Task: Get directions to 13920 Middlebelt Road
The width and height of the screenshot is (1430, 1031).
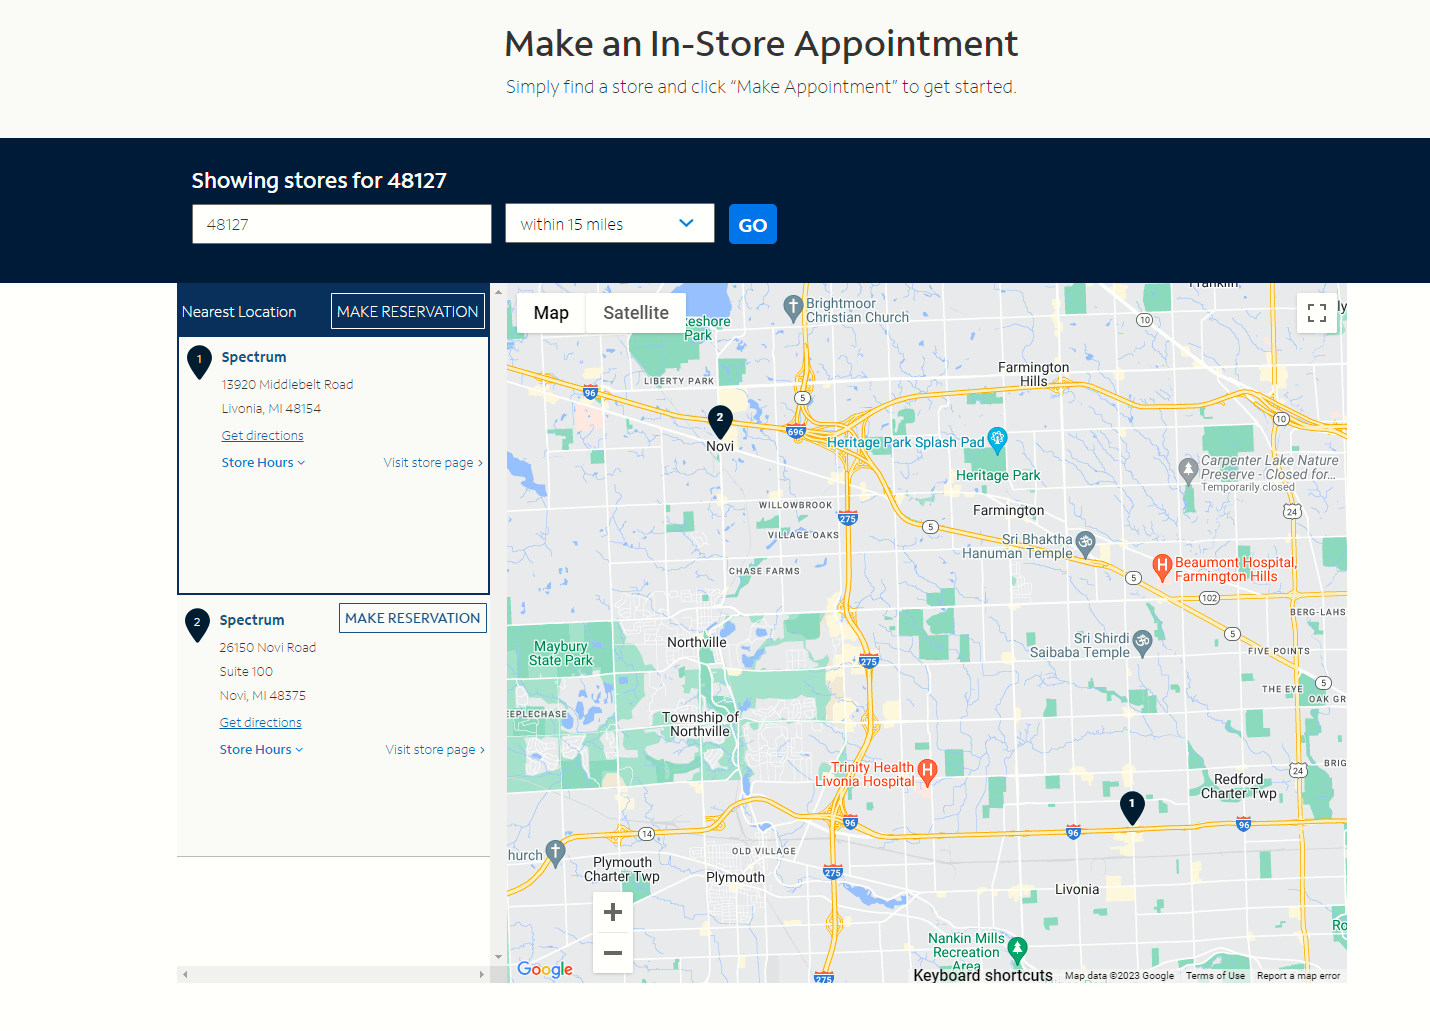Action: click(x=263, y=436)
